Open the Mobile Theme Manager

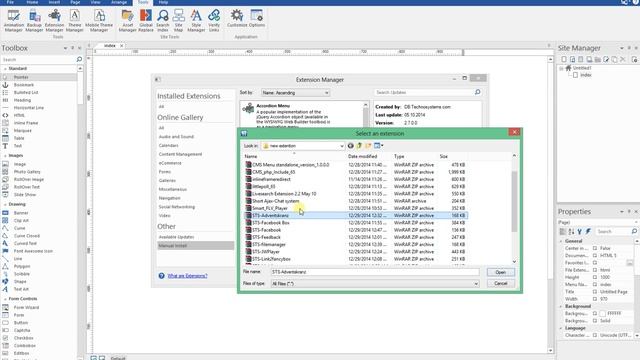99,20
